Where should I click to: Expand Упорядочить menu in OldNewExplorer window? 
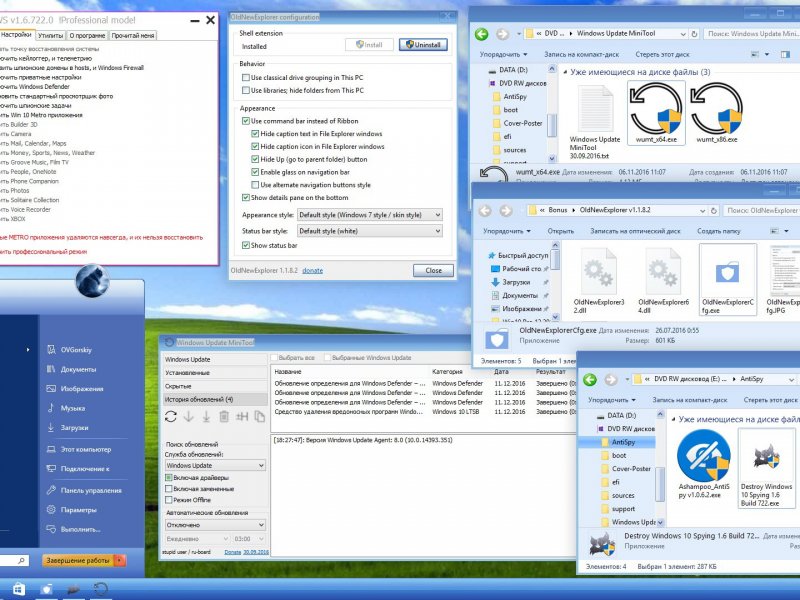(507, 231)
